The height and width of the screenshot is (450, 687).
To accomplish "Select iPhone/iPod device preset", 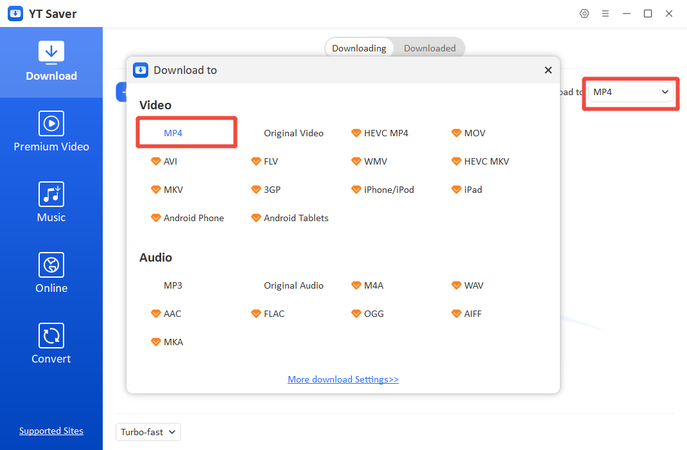I will click(382, 190).
